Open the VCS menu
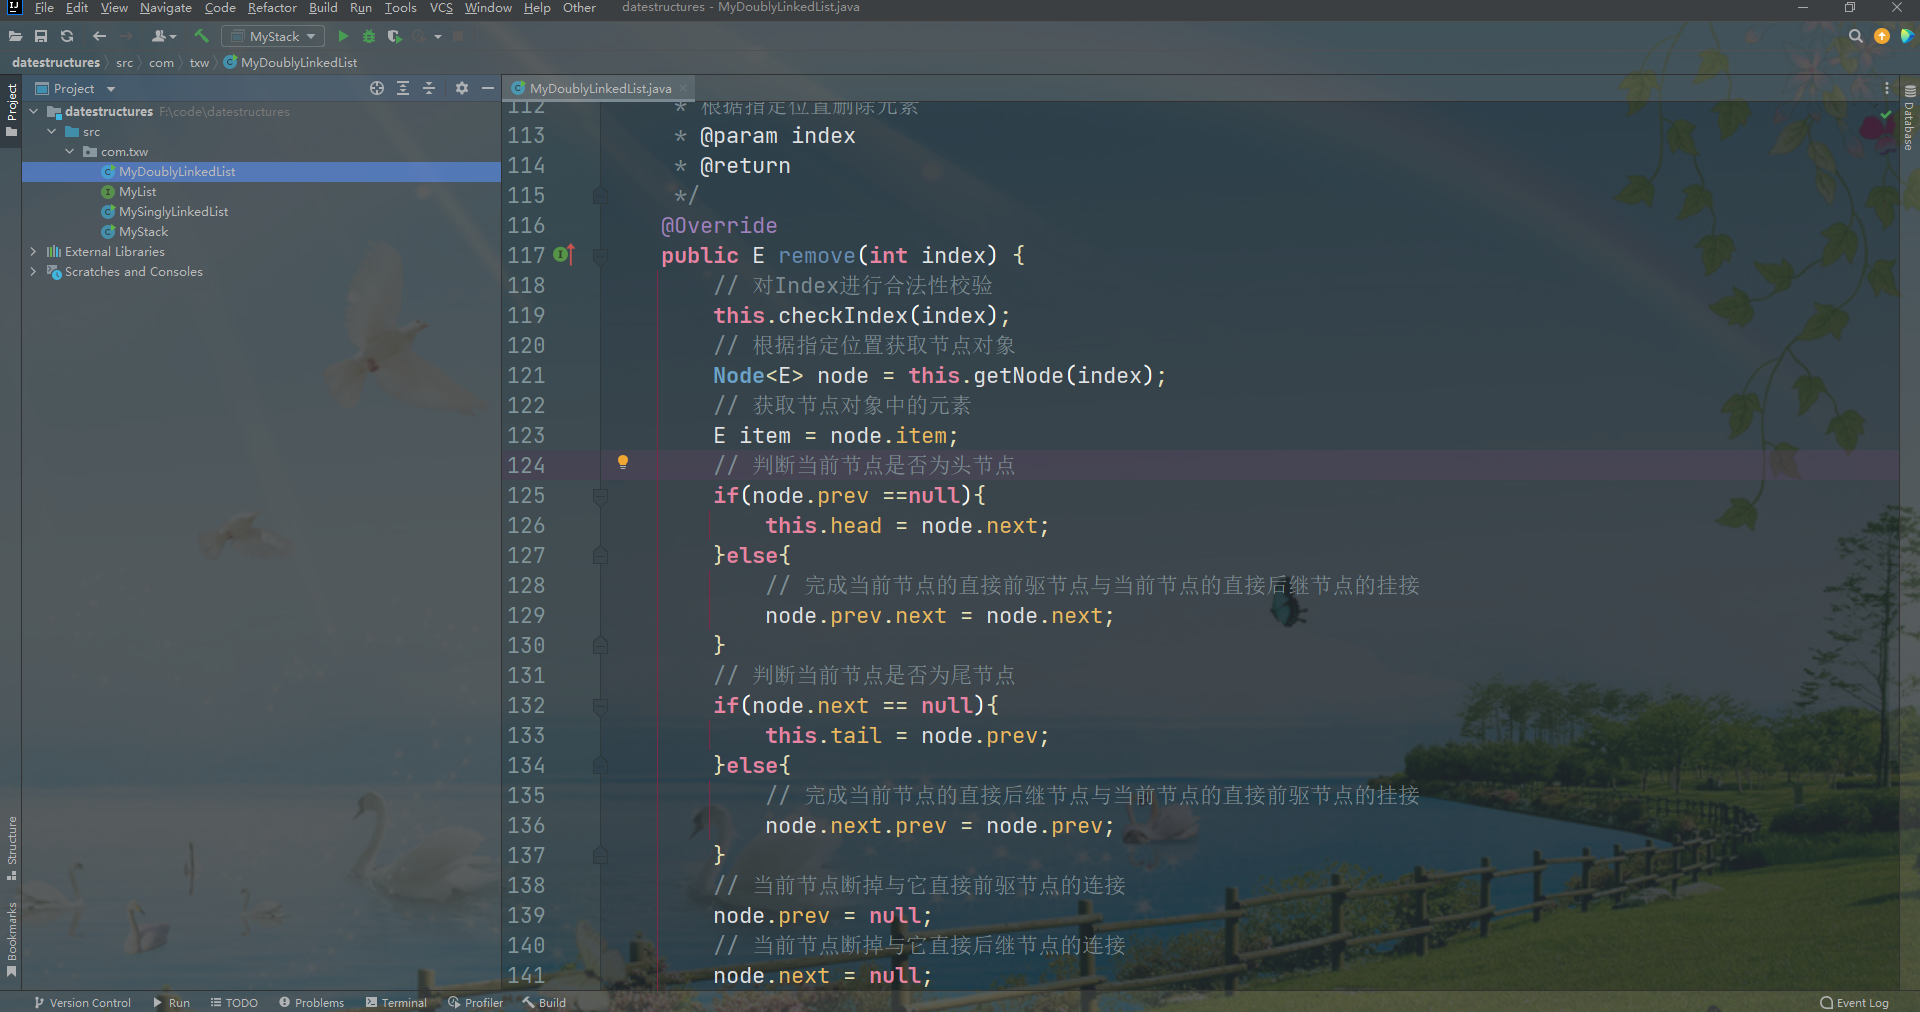This screenshot has width=1920, height=1012. pos(441,8)
